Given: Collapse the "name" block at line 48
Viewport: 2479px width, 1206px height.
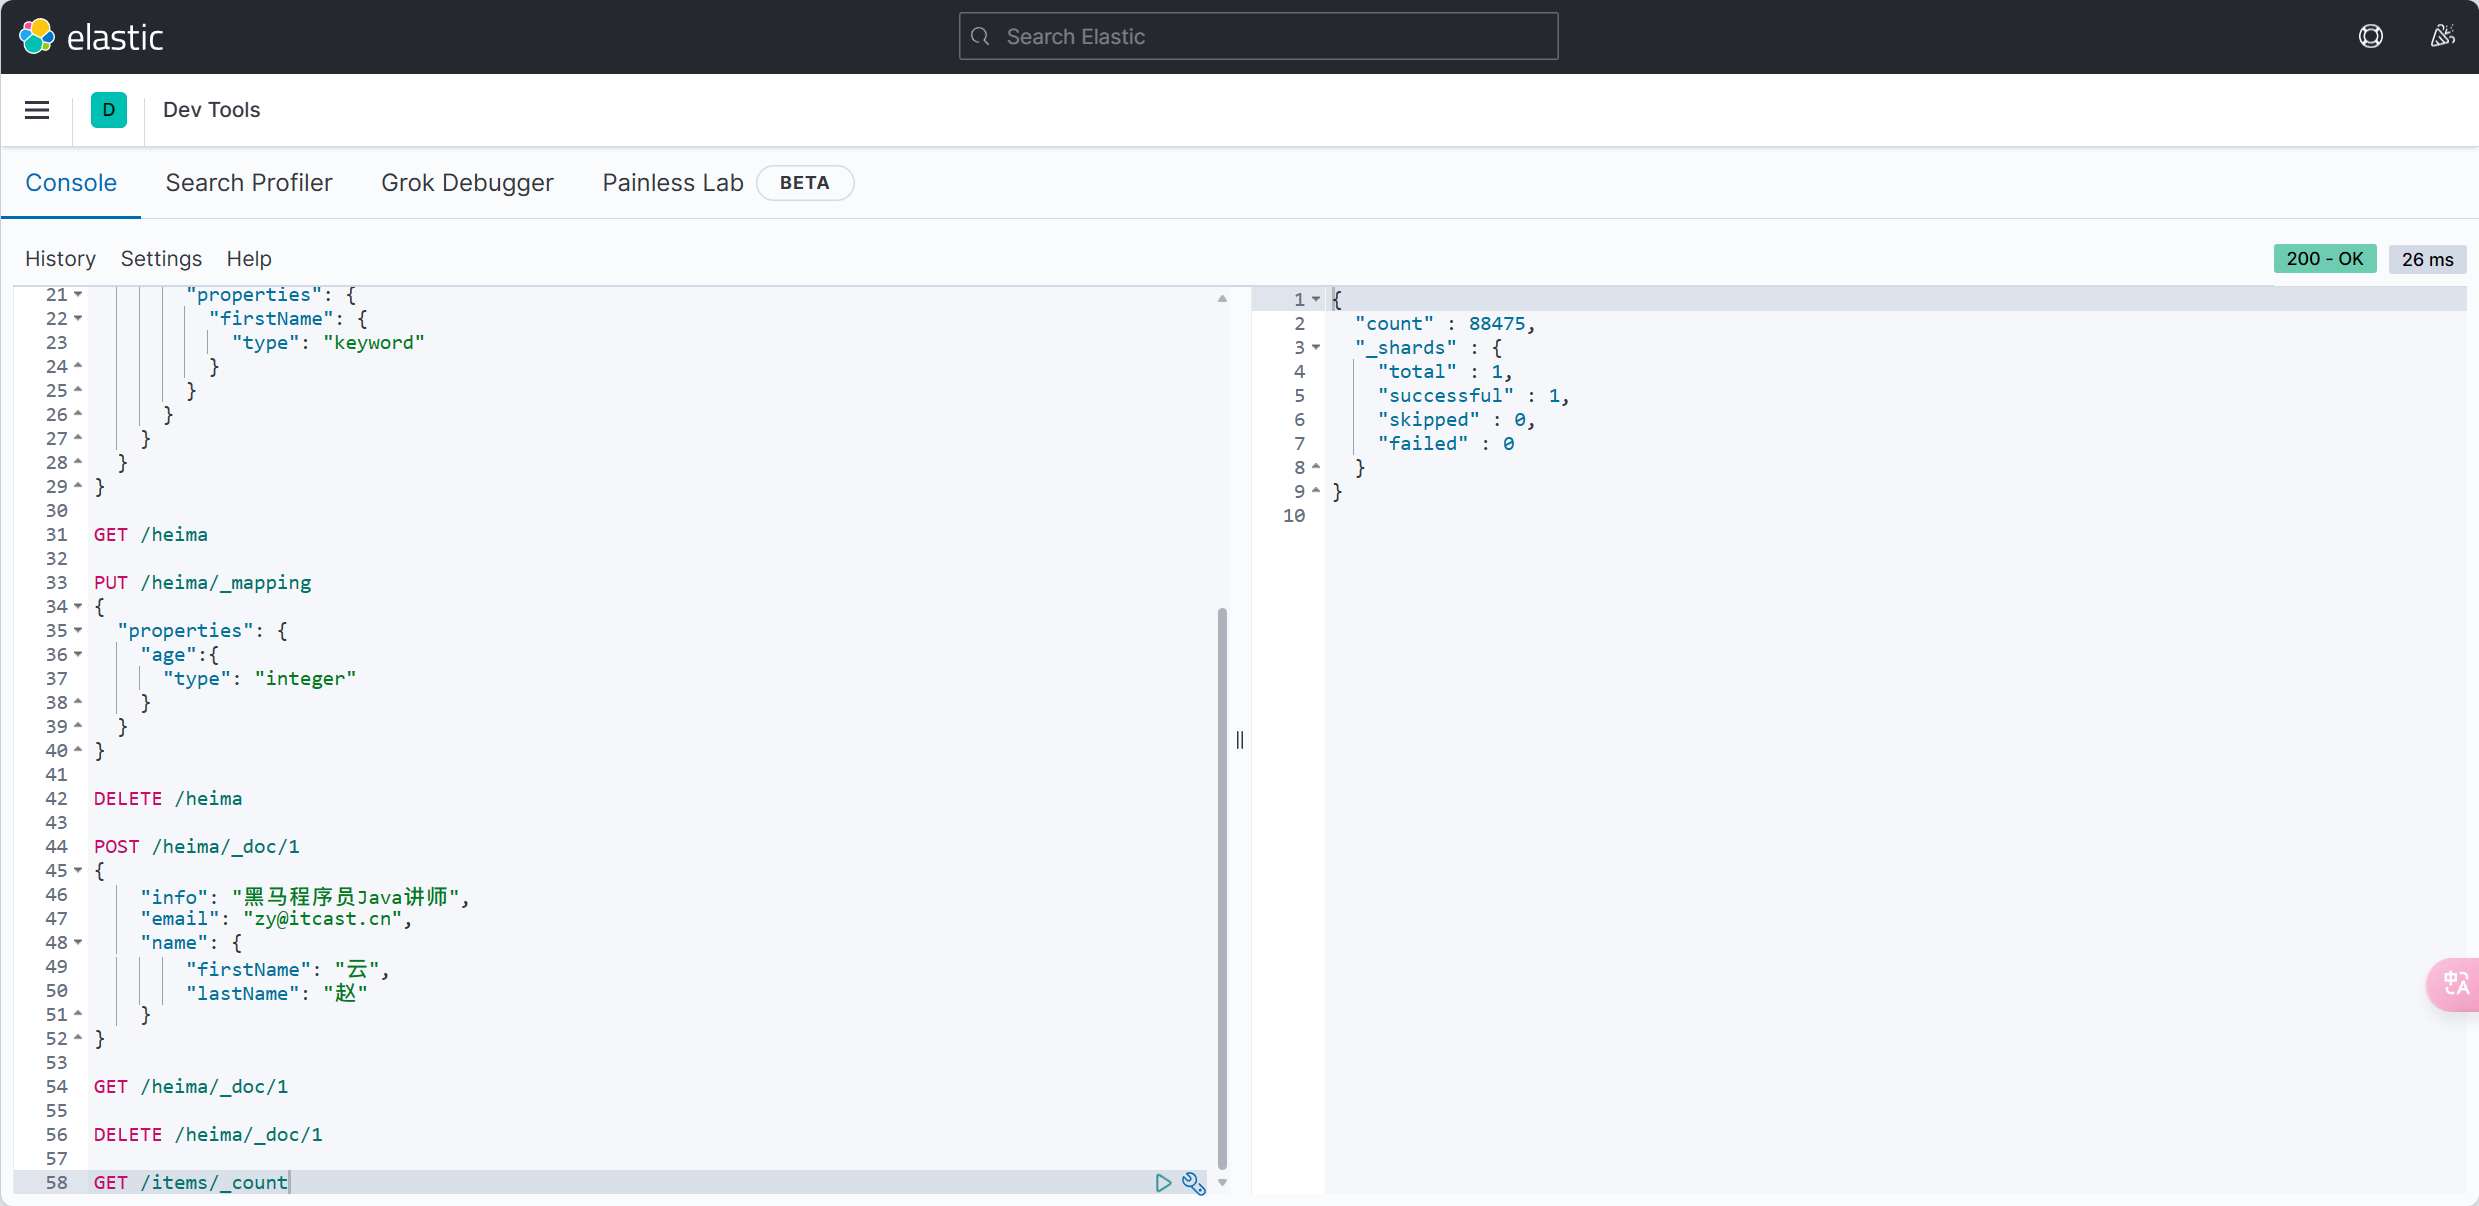Looking at the screenshot, I should 78,943.
